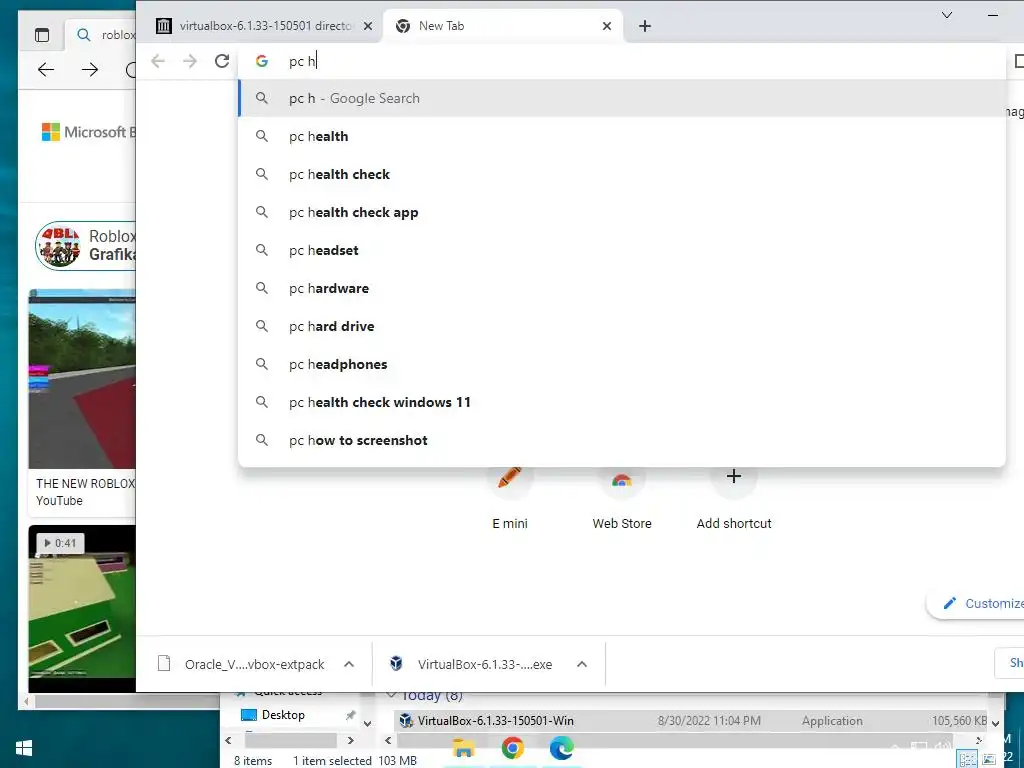Select 'pc hardware' suggestion
Viewport: 1024px width, 768px height.
pos(622,288)
